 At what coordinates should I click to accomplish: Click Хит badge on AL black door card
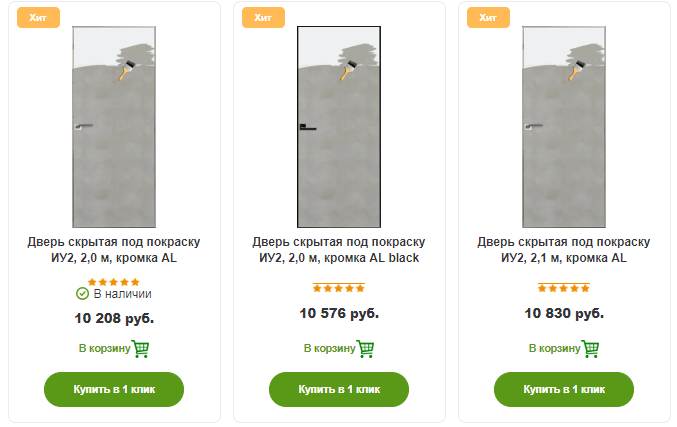click(263, 18)
